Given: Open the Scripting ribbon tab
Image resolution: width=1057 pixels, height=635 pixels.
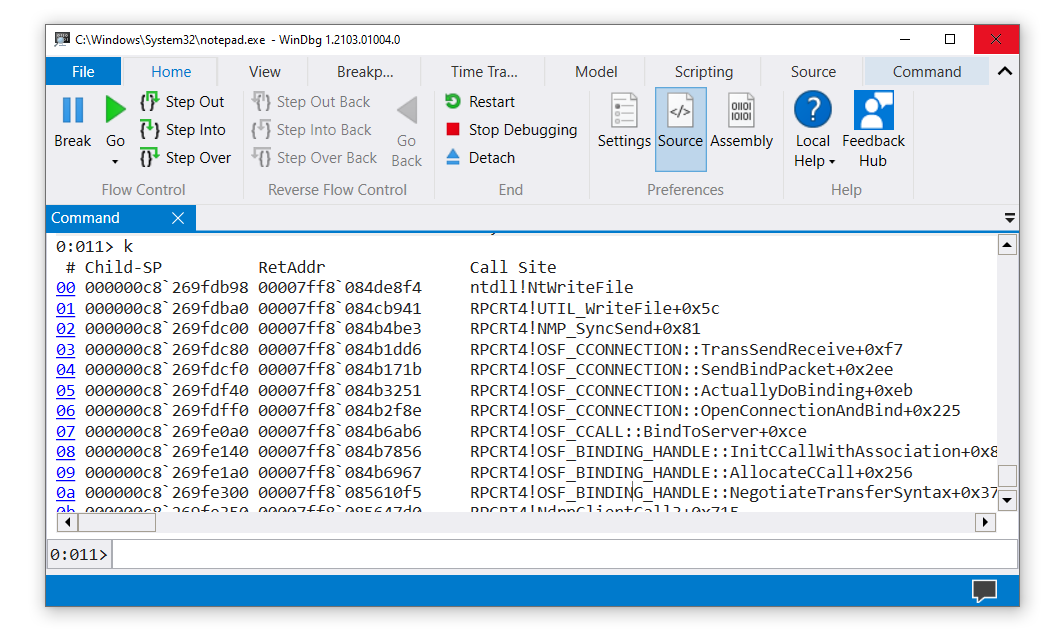Looking at the screenshot, I should (702, 71).
